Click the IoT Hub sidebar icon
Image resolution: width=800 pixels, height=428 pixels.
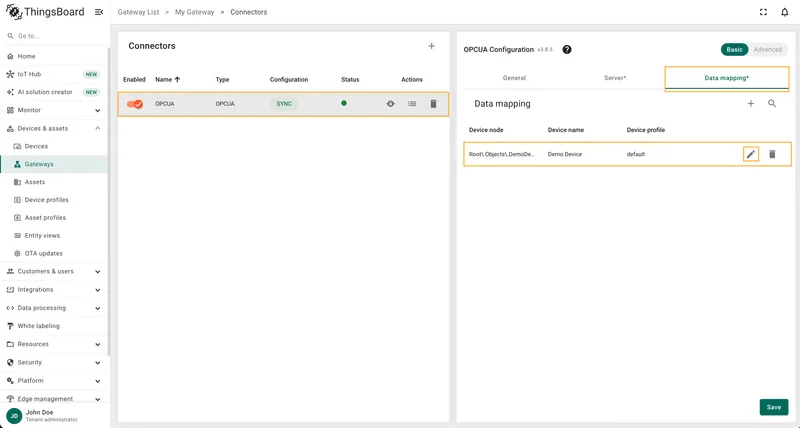[x=10, y=74]
